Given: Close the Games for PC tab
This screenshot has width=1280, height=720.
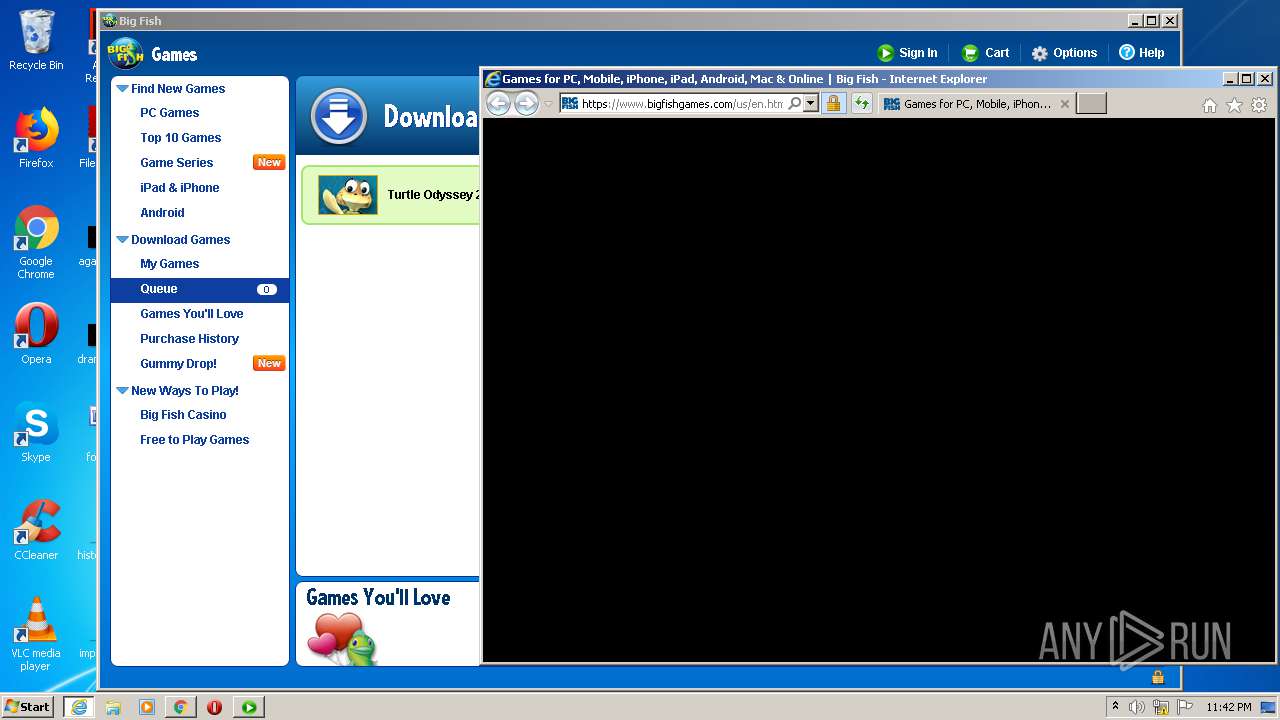Looking at the screenshot, I should 1065,104.
